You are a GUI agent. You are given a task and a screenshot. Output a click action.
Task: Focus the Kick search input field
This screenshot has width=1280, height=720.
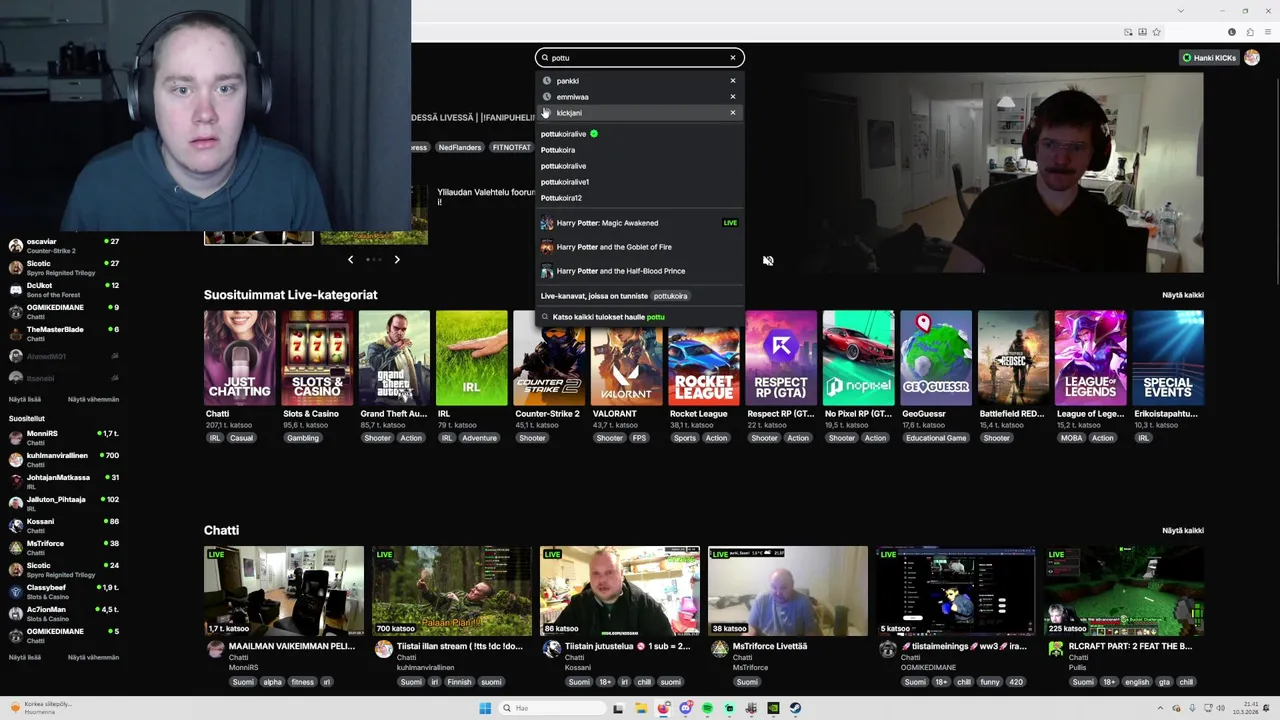point(639,57)
